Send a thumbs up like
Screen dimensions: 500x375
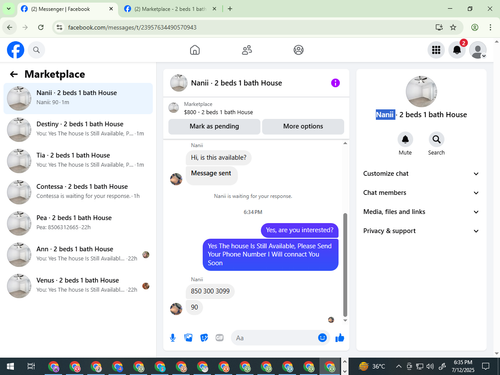click(340, 338)
